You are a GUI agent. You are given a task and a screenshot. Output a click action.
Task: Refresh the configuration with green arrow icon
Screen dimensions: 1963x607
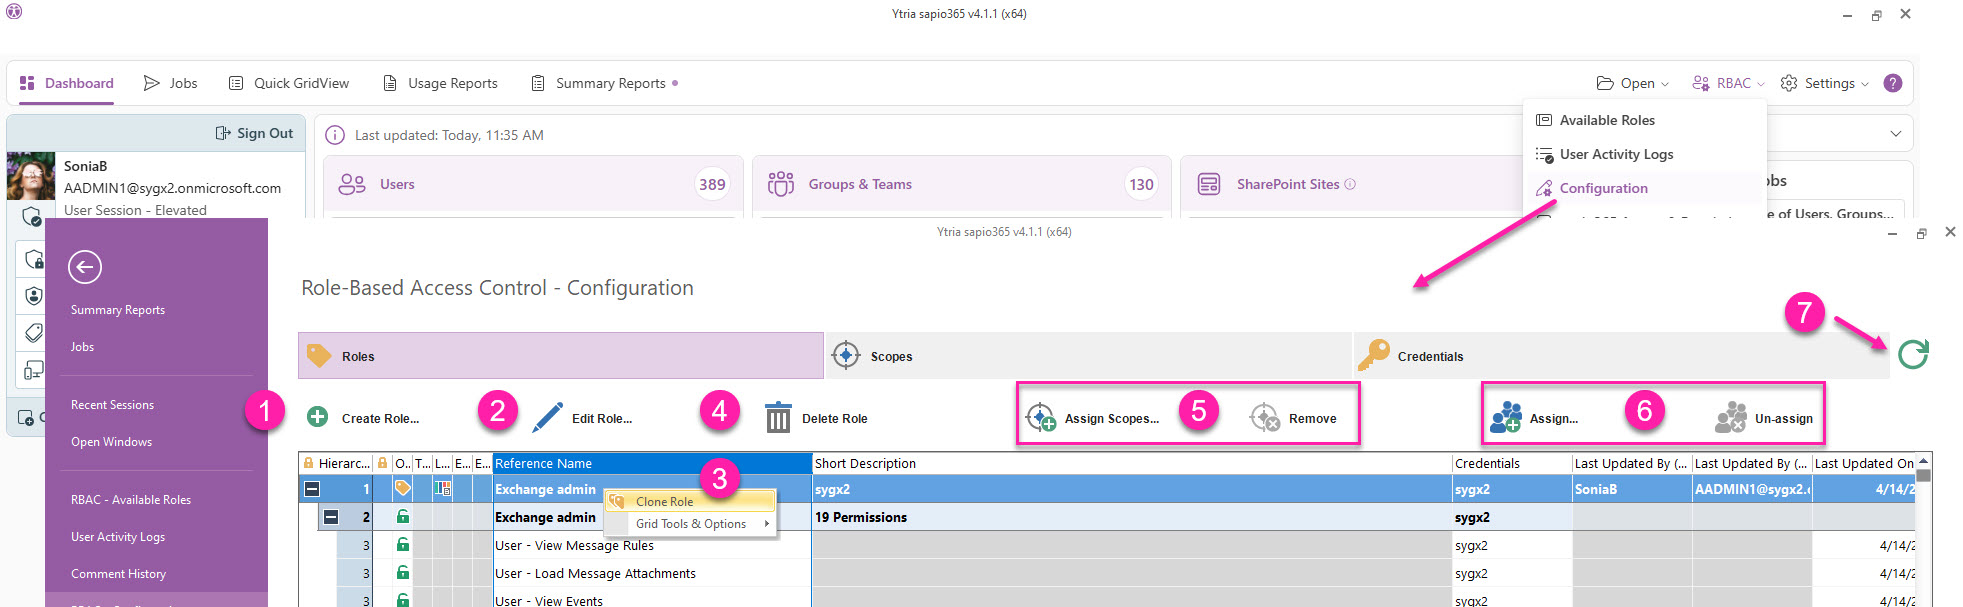[x=1912, y=354]
